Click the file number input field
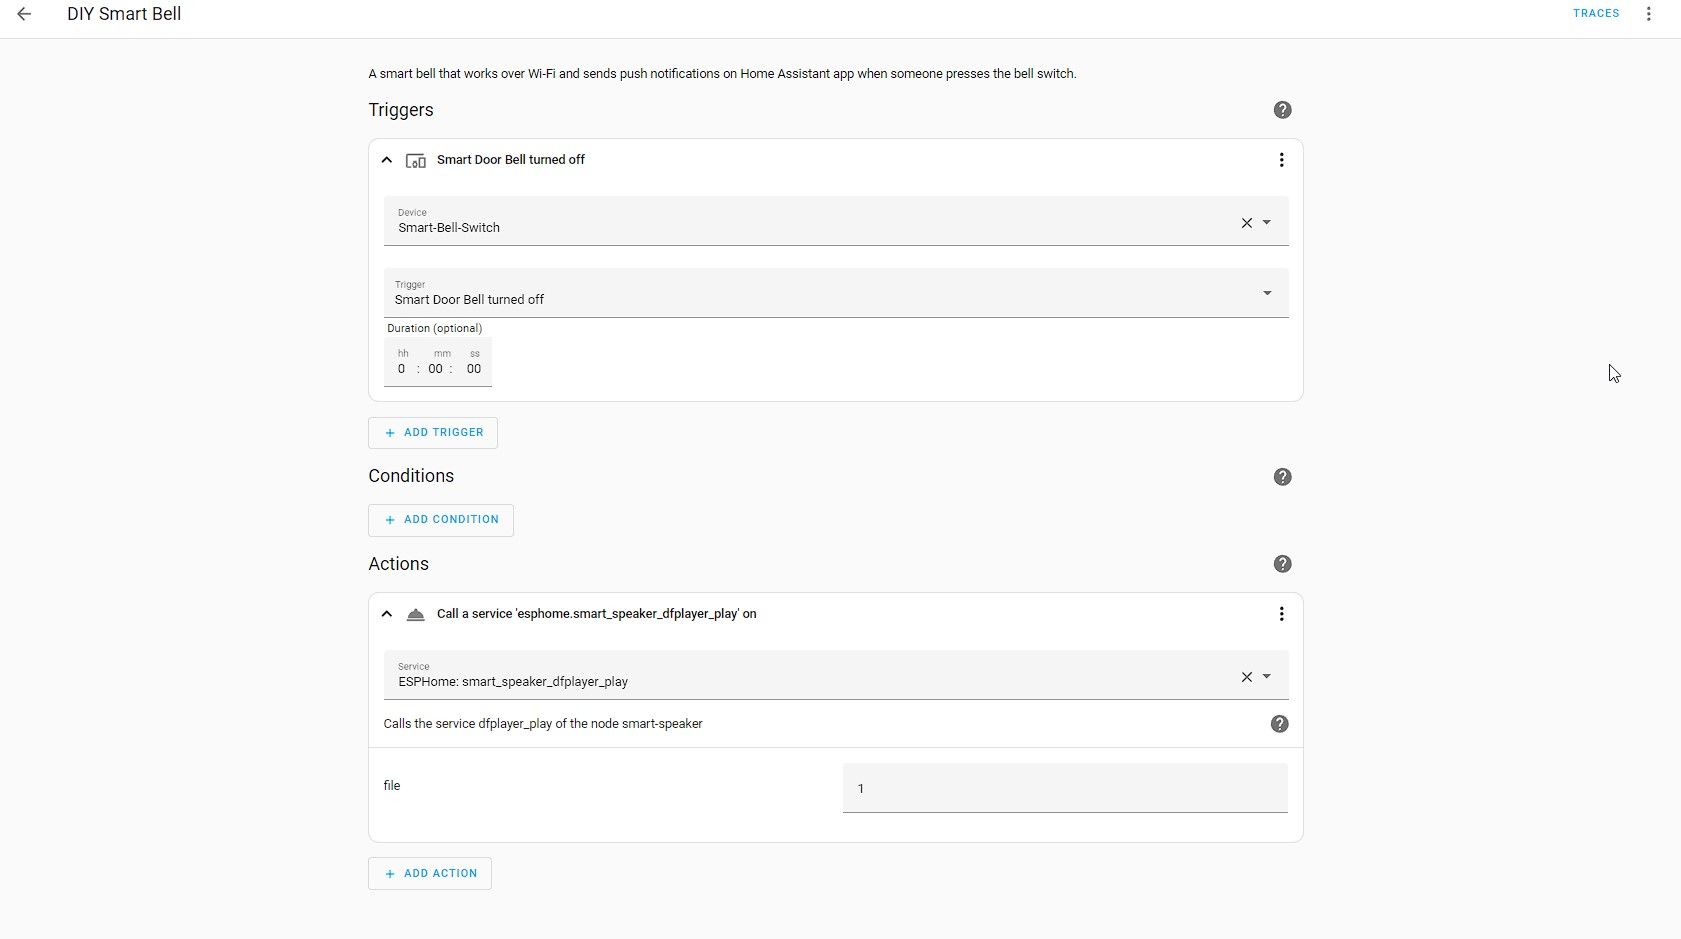This screenshot has height=939, width=1681. pos(1064,789)
